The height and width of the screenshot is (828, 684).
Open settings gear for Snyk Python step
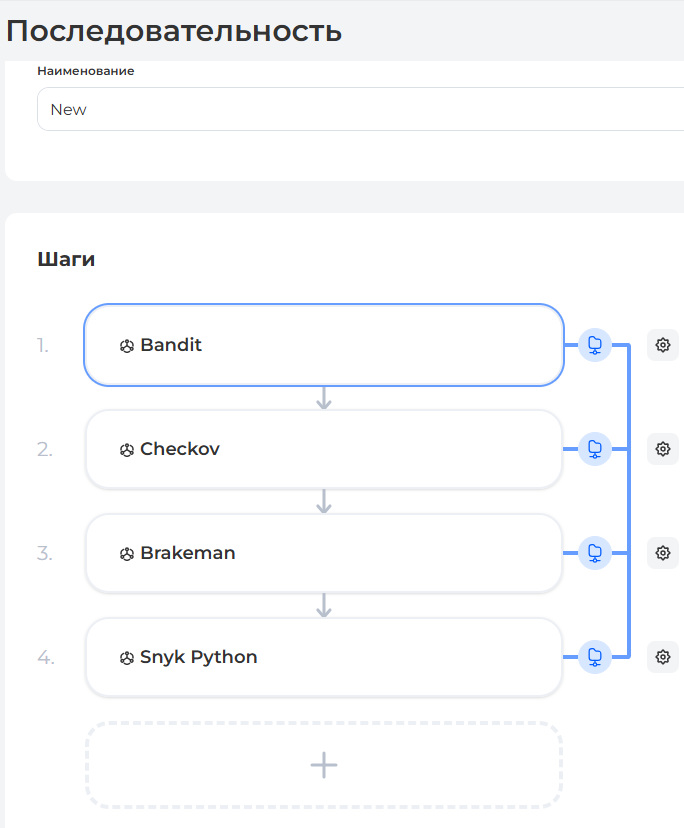click(x=662, y=657)
